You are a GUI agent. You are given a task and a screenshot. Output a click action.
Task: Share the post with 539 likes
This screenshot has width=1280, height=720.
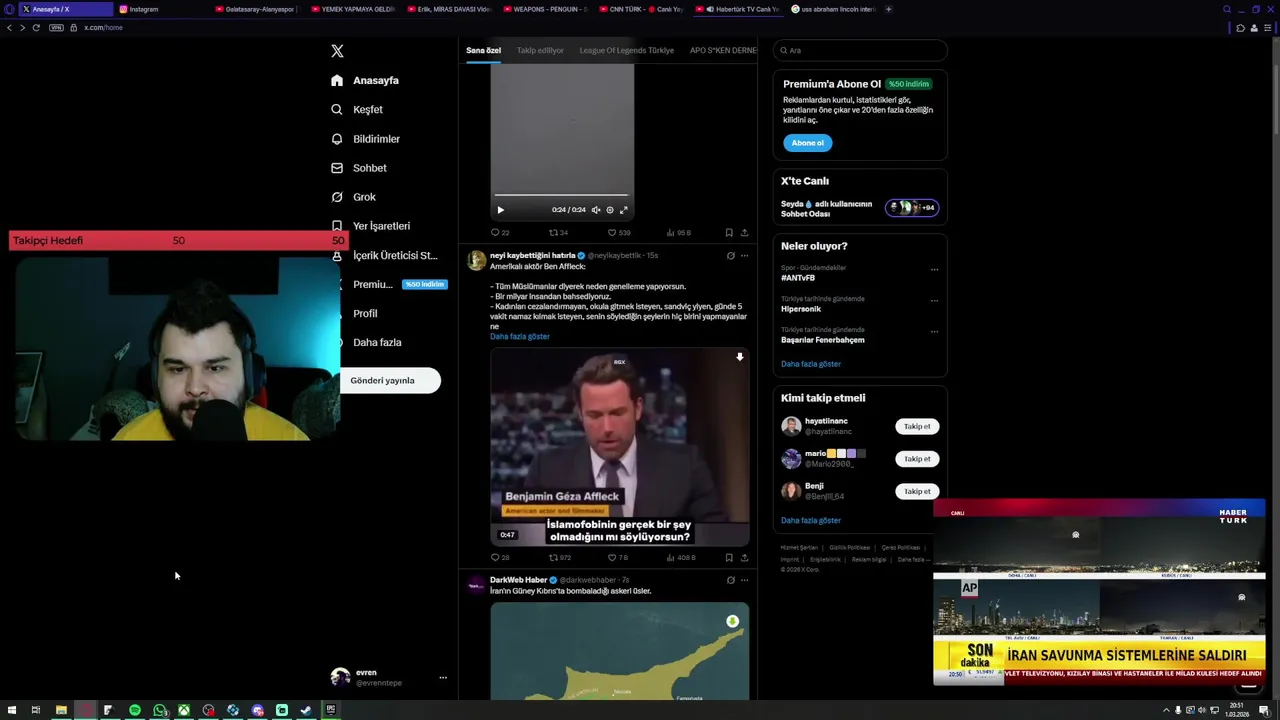tap(744, 233)
